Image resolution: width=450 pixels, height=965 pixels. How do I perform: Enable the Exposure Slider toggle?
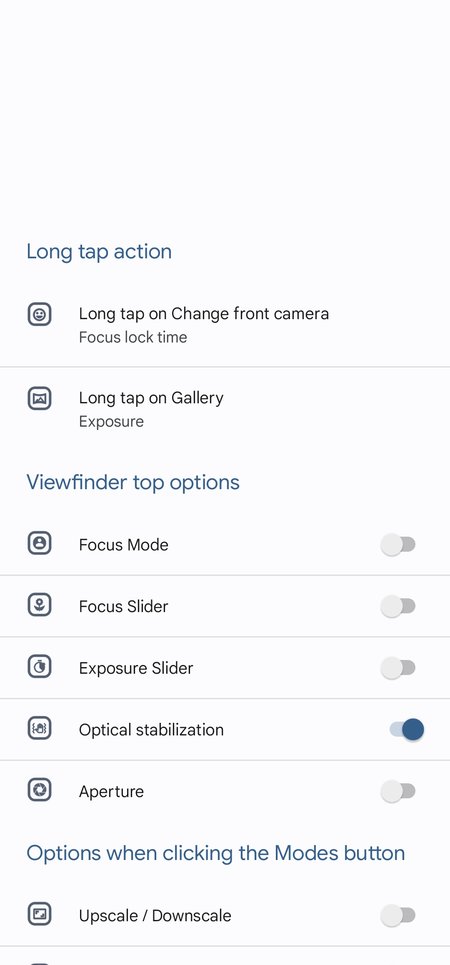click(398, 668)
